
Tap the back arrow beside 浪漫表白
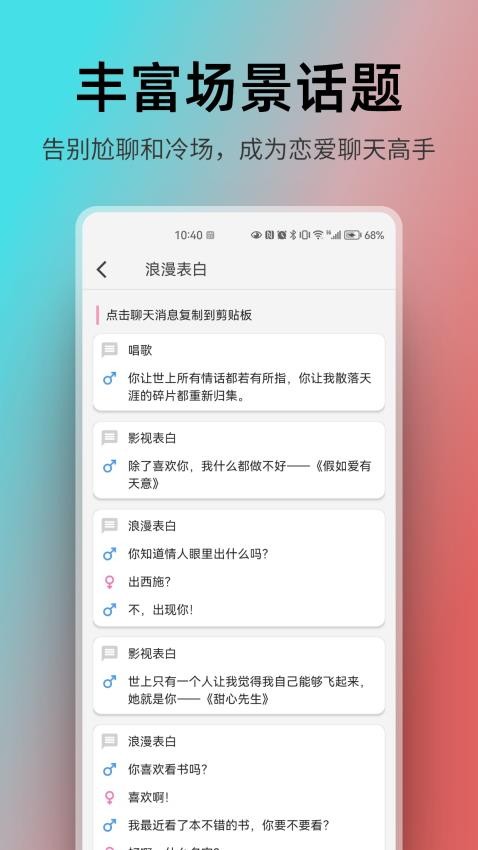102,269
